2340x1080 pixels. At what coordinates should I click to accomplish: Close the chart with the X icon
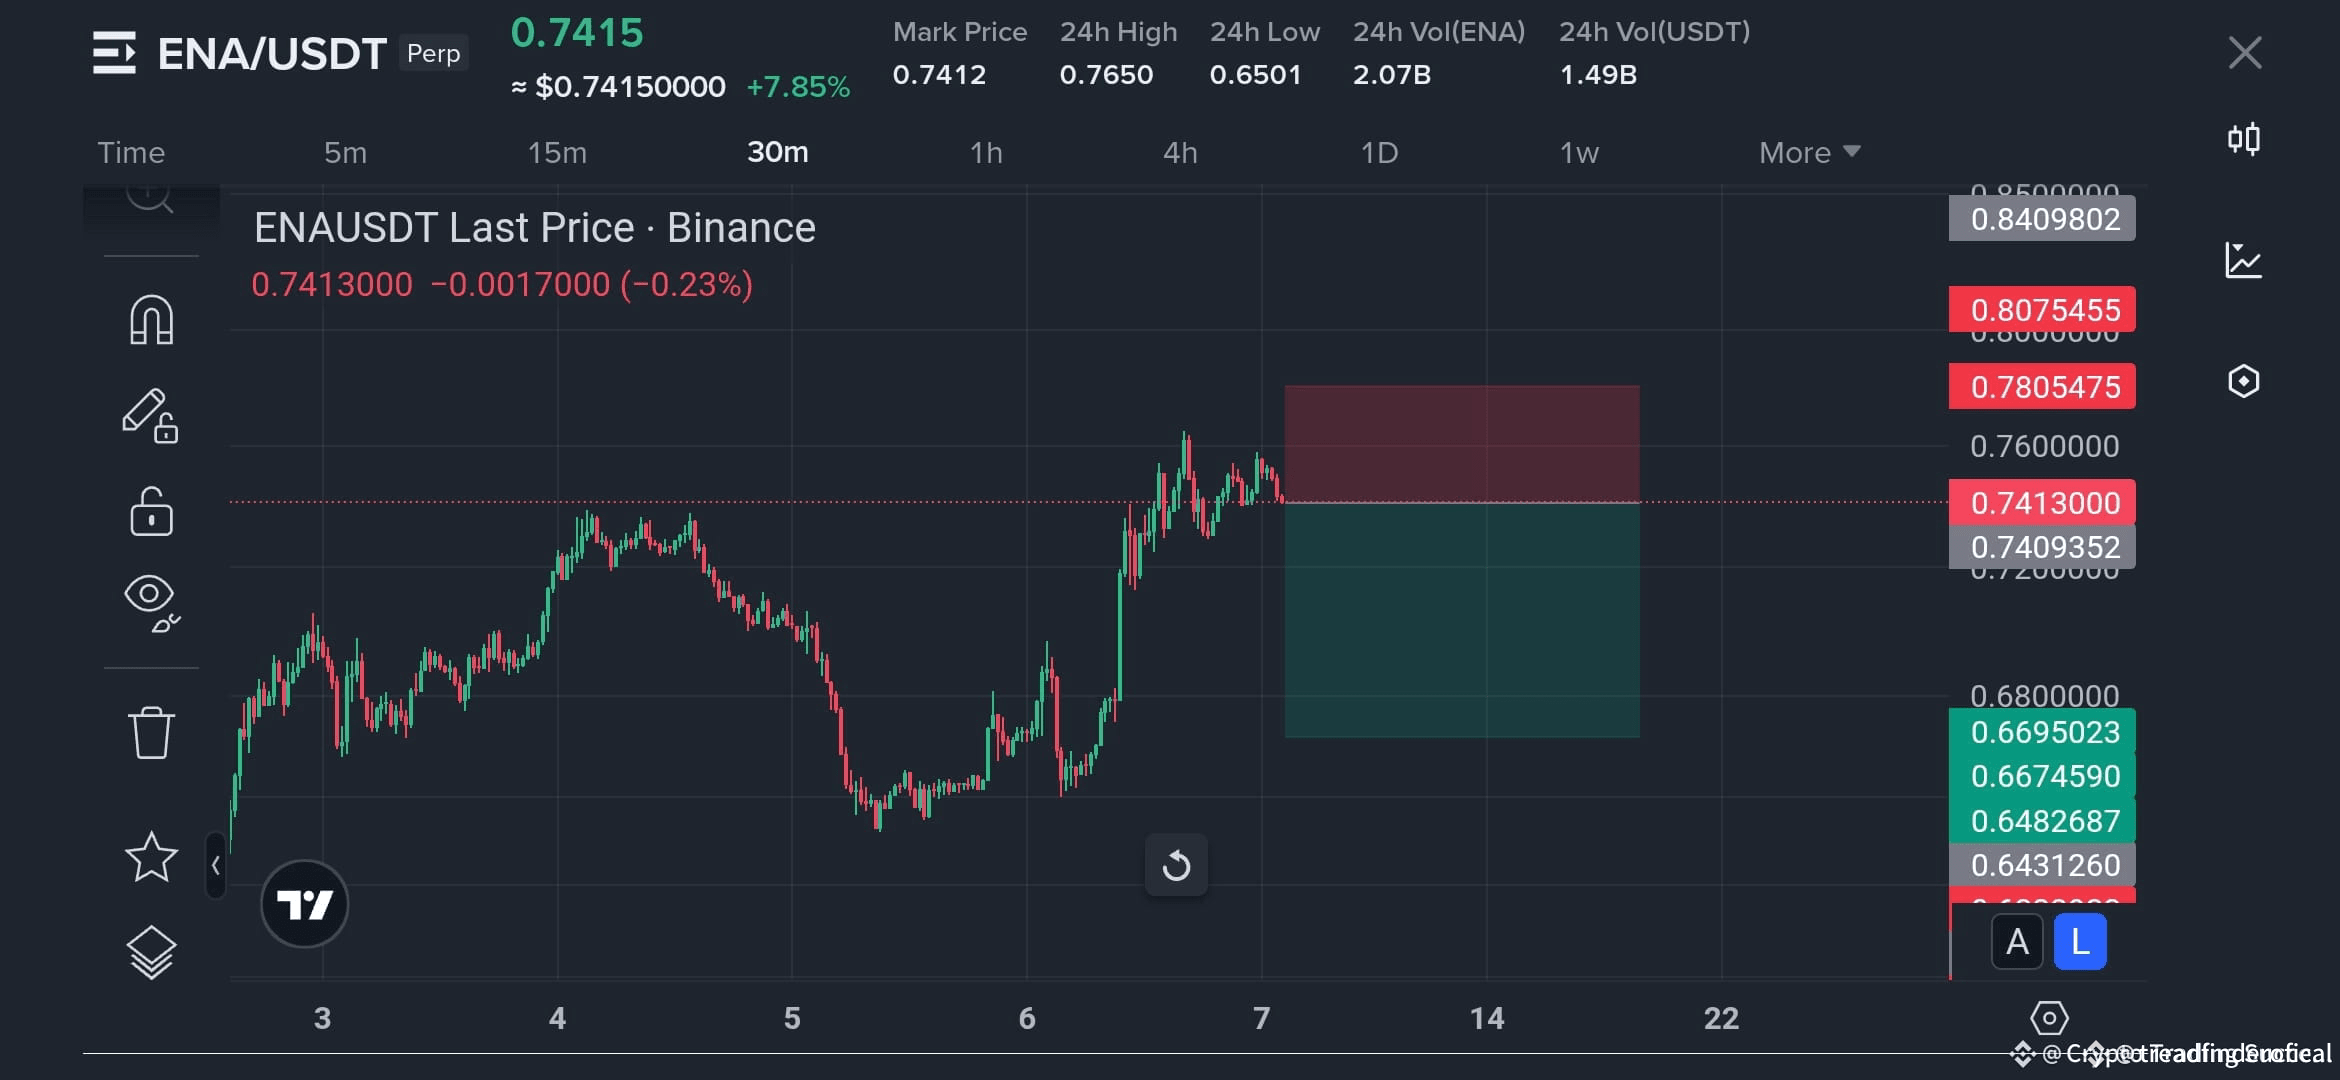[2245, 52]
